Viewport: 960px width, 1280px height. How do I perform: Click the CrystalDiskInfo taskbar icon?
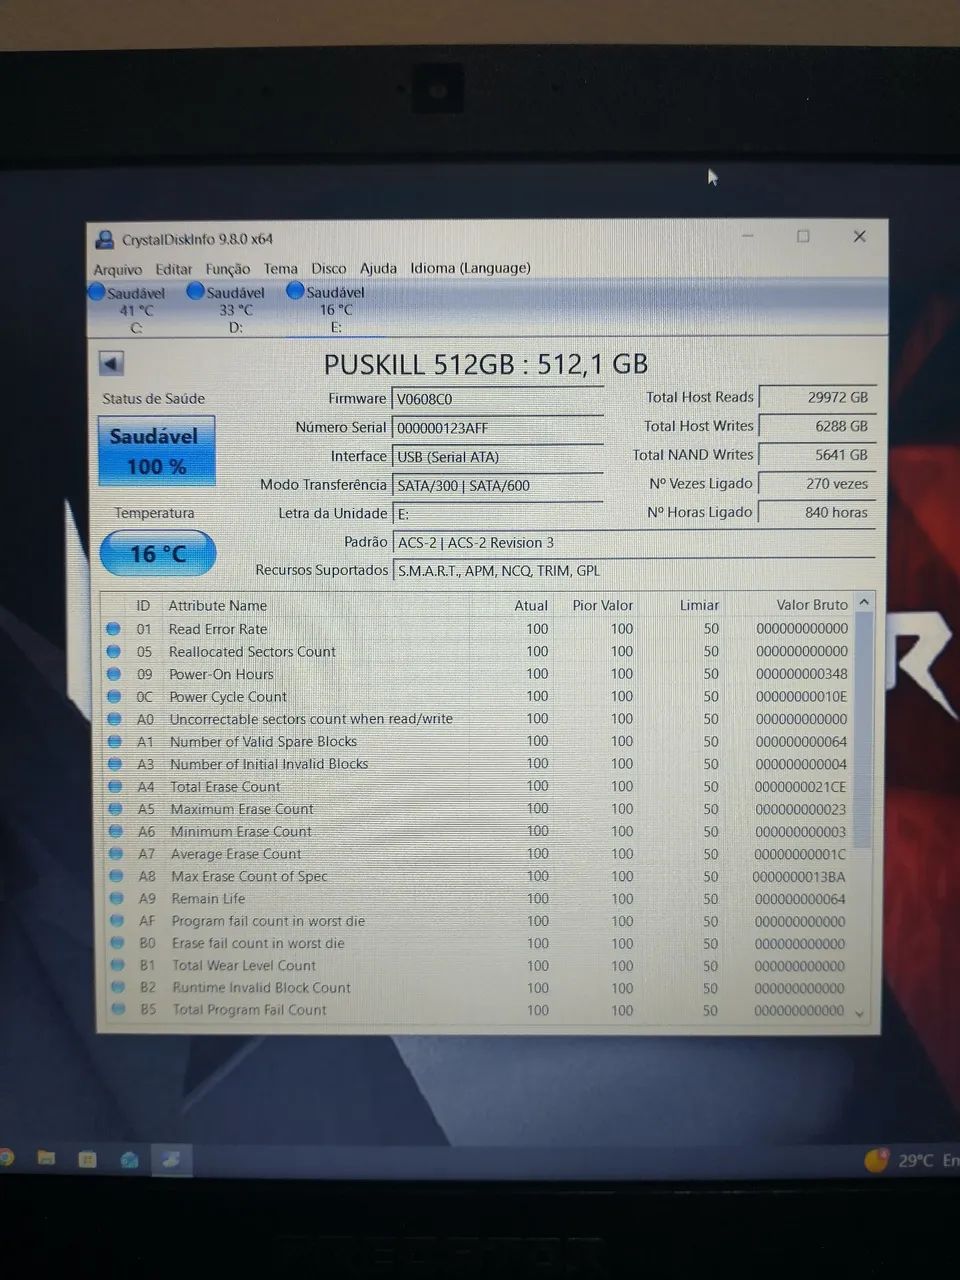point(171,1160)
